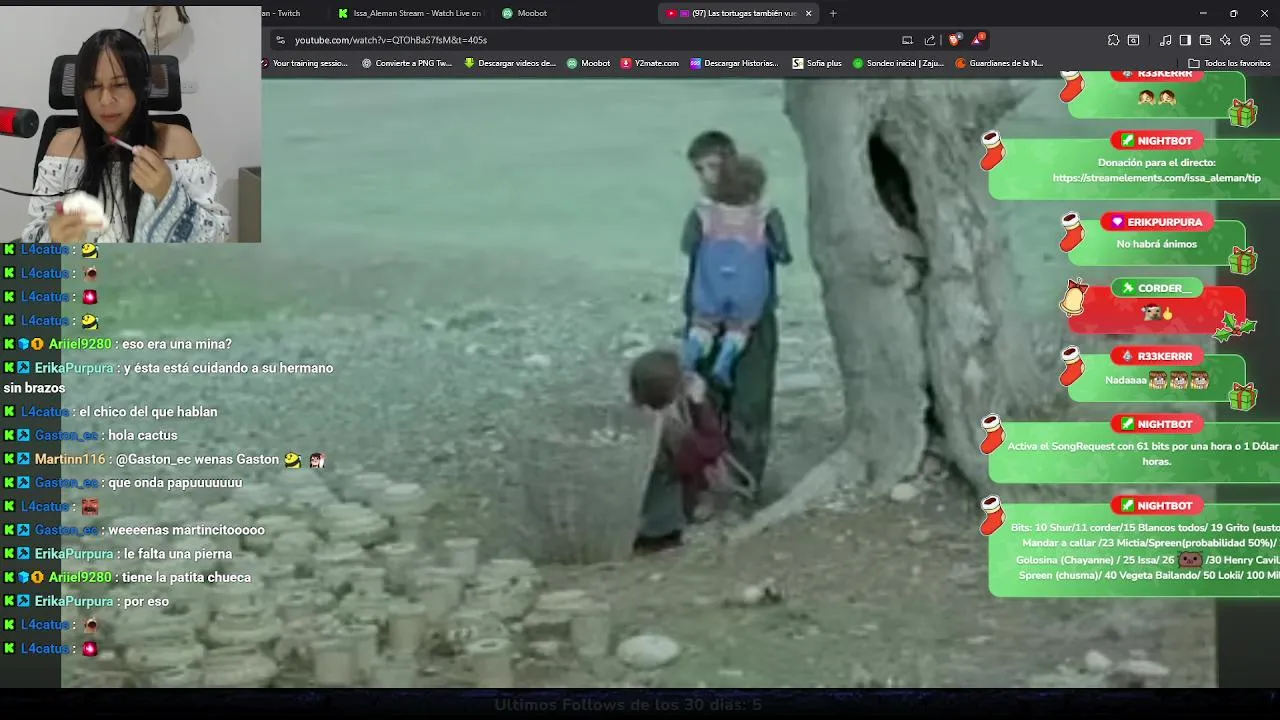The image size is (1280, 720).
Task: Open 'Descargar videos de...' bookmark
Action: (x=510, y=63)
